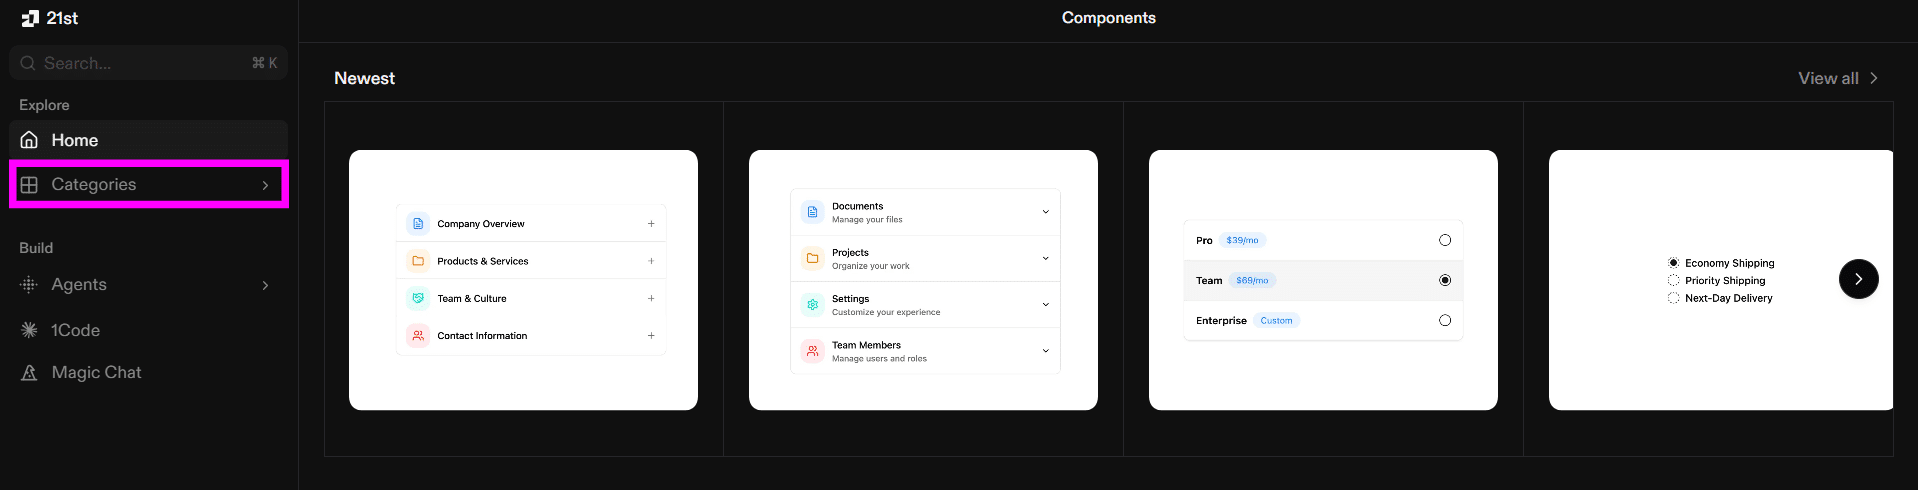
Task: Open the company accordion component thumbnail
Action: click(x=523, y=280)
